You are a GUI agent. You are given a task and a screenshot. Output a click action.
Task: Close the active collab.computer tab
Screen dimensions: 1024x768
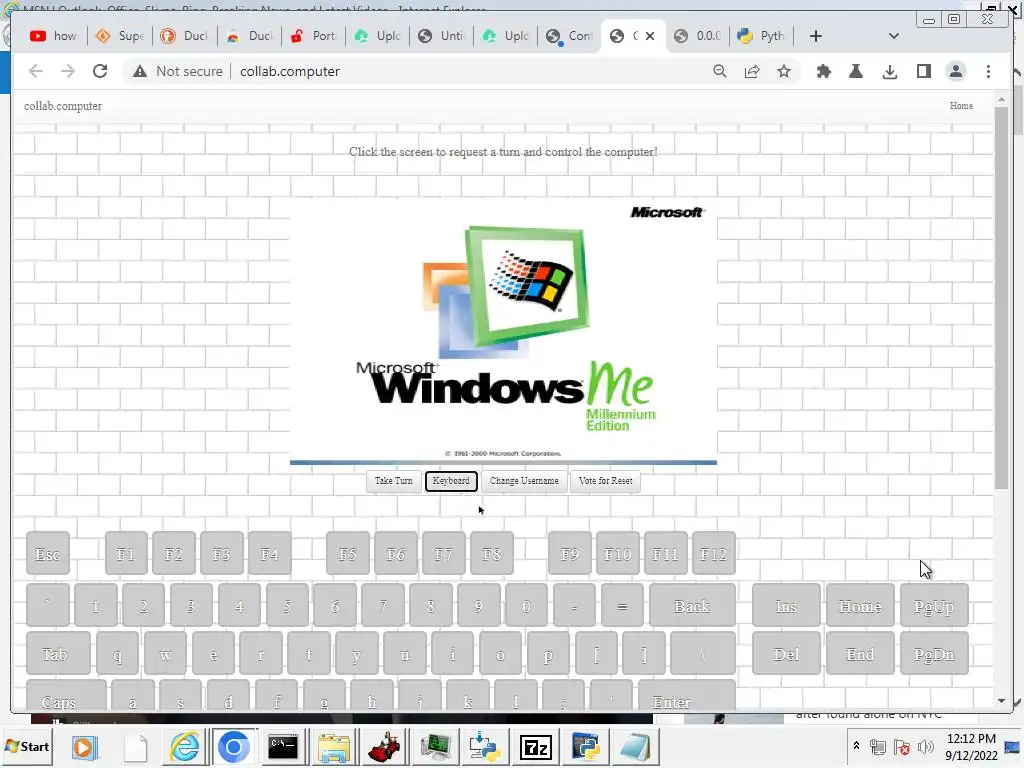pos(650,36)
